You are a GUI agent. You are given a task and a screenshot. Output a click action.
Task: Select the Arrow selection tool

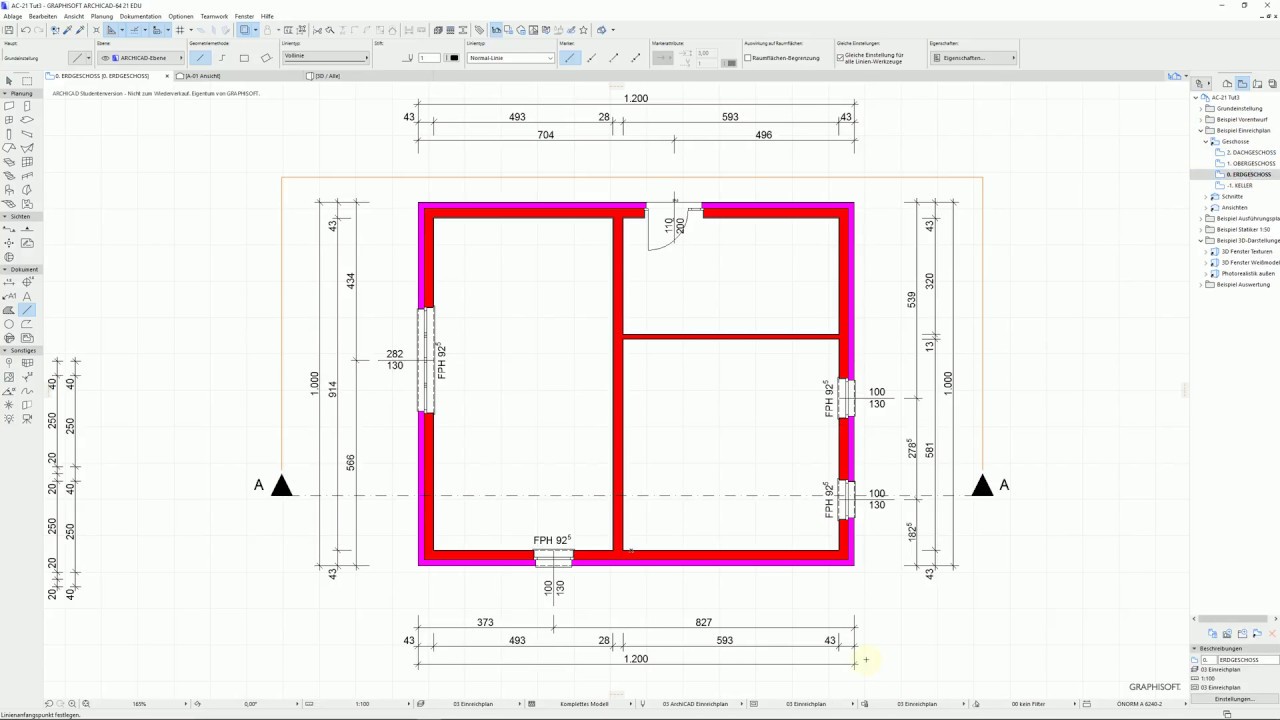9,80
